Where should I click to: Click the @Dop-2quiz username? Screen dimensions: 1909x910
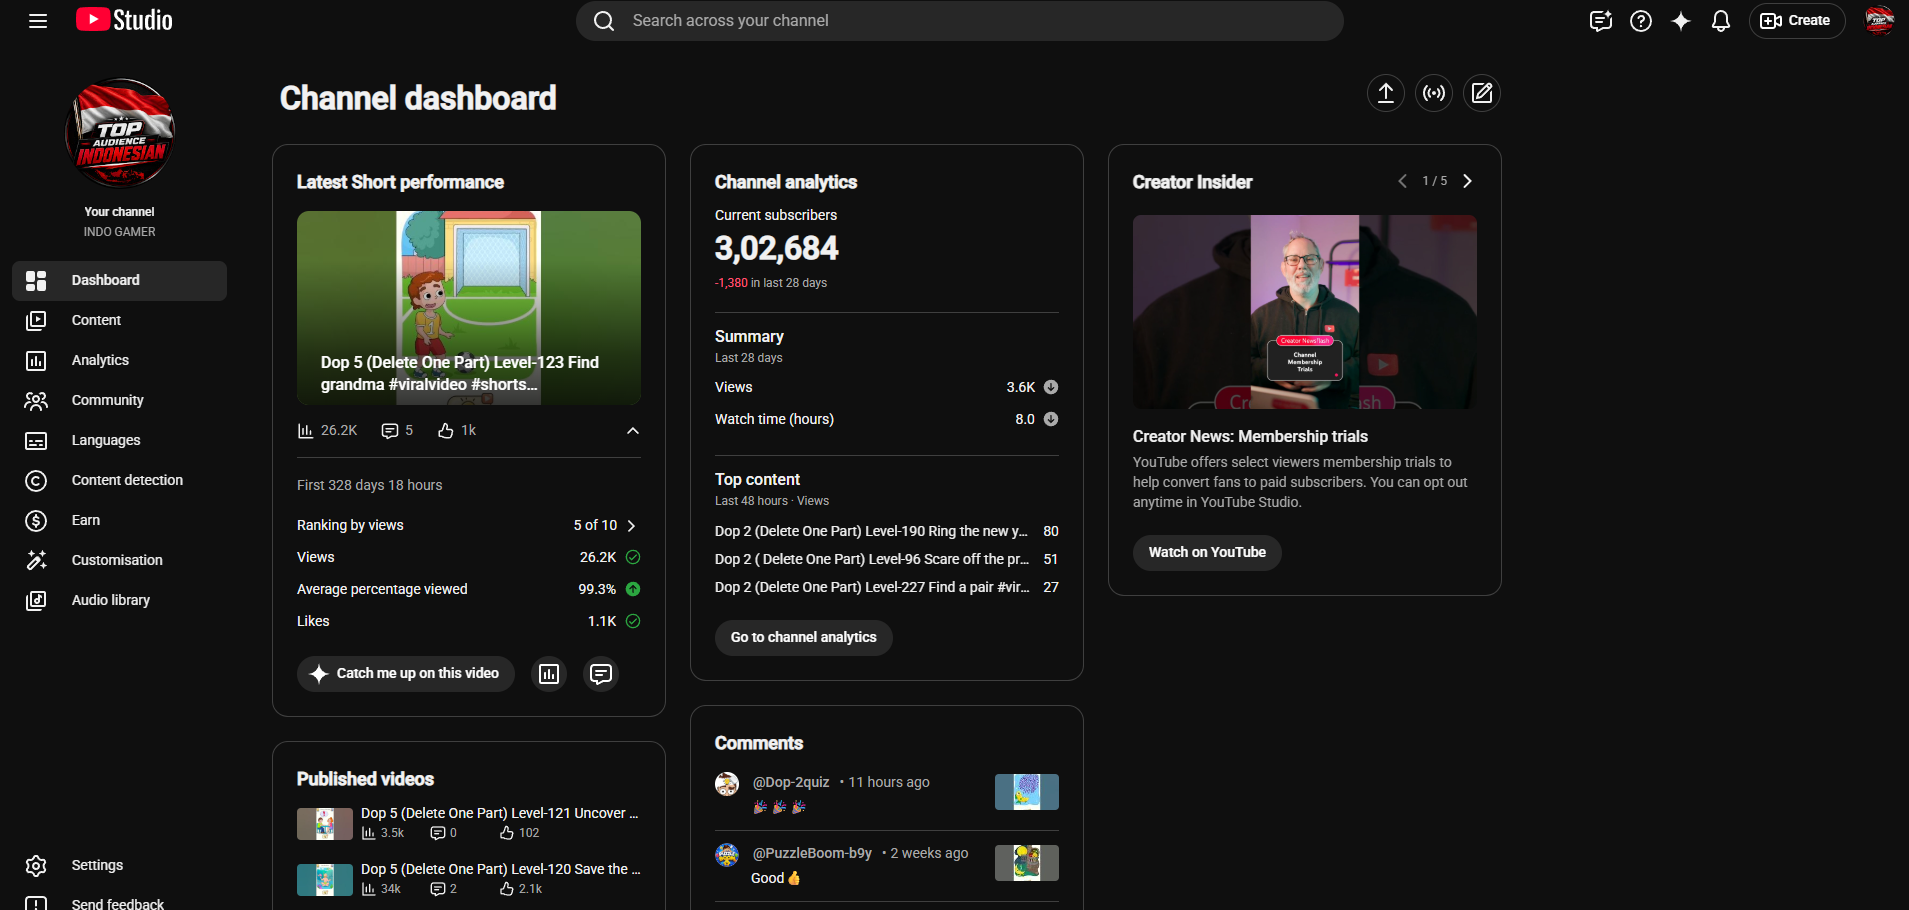[x=791, y=782]
